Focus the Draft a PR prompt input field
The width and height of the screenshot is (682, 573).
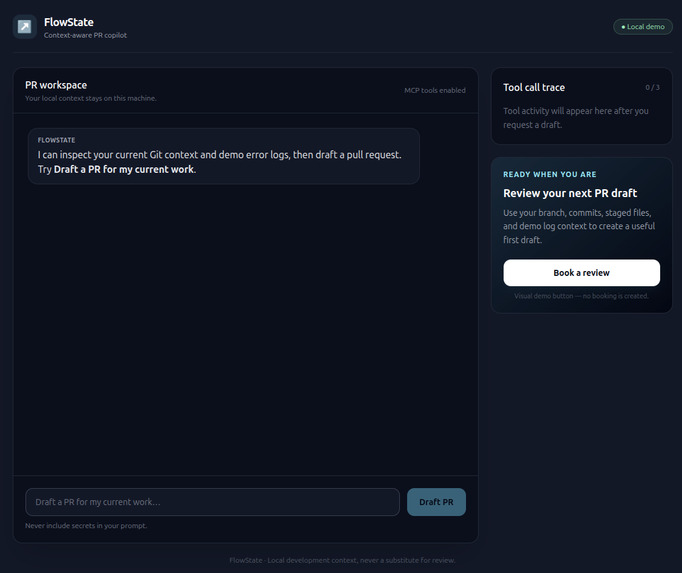tap(212, 502)
